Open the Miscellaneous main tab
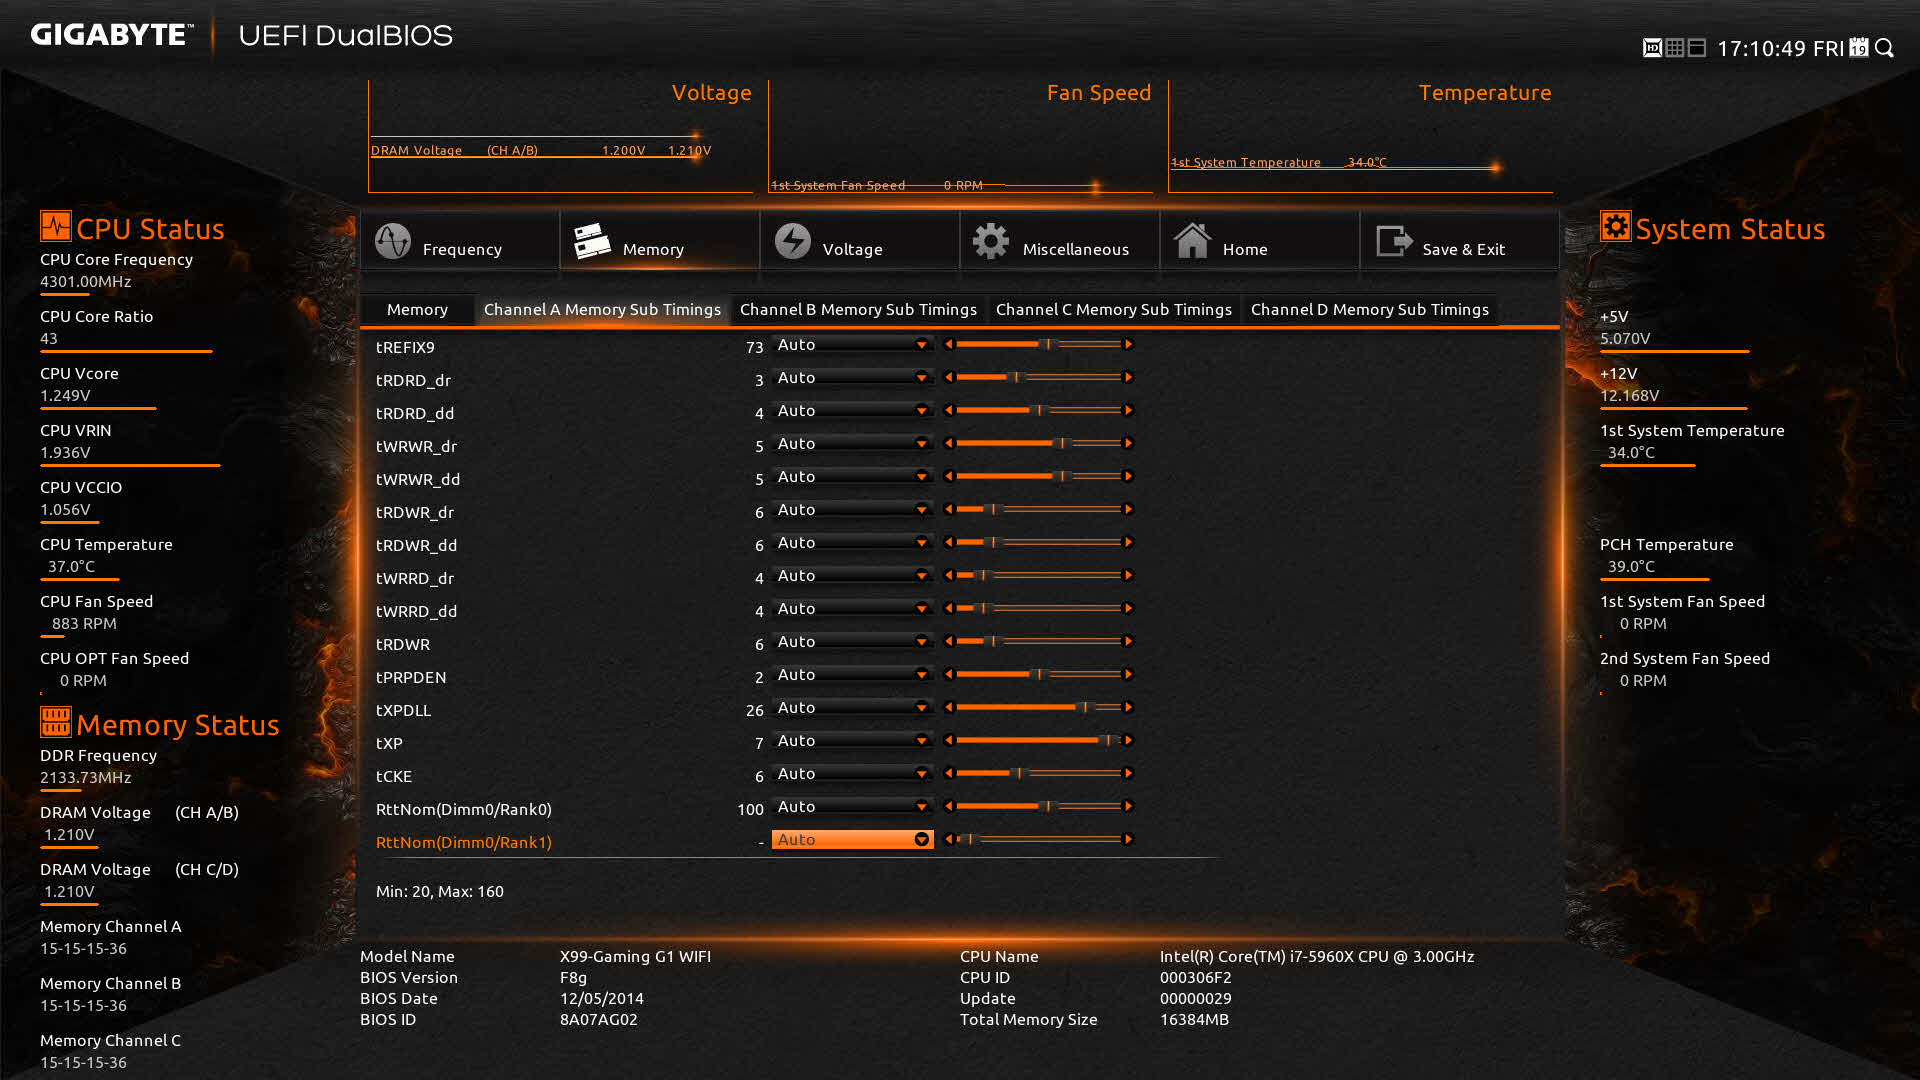 [1060, 241]
